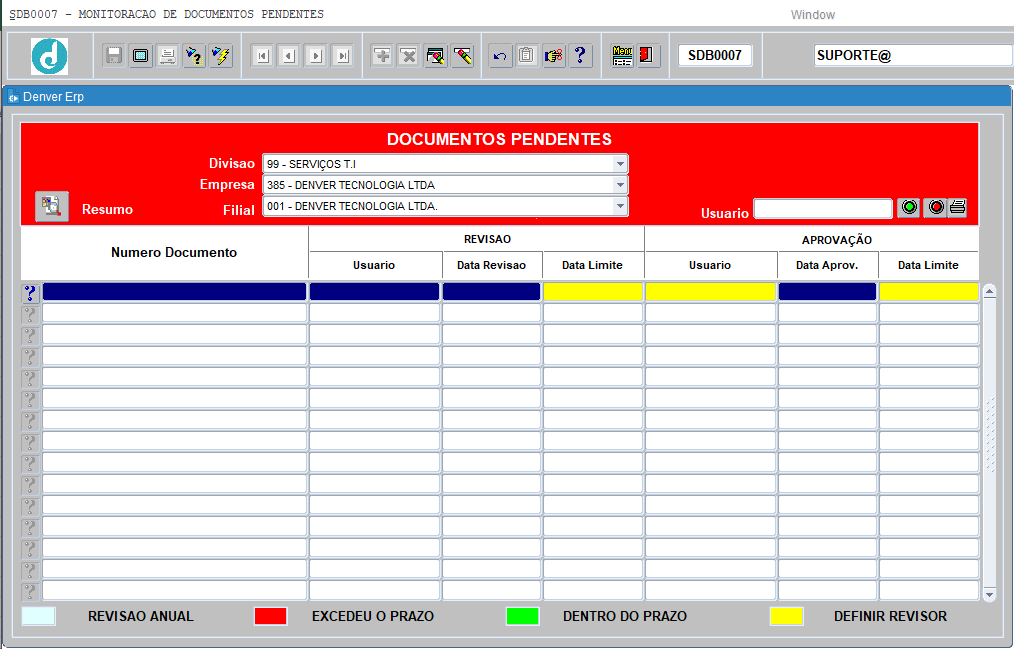
Task: Click the REVISAO group header
Action: 488,239
